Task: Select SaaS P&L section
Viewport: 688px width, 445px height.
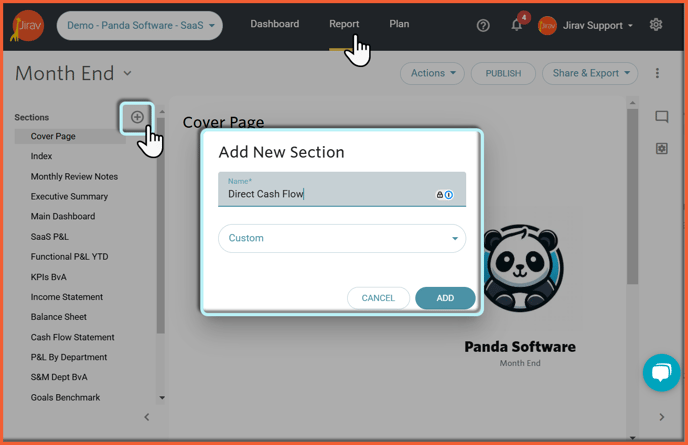Action: pos(50,237)
